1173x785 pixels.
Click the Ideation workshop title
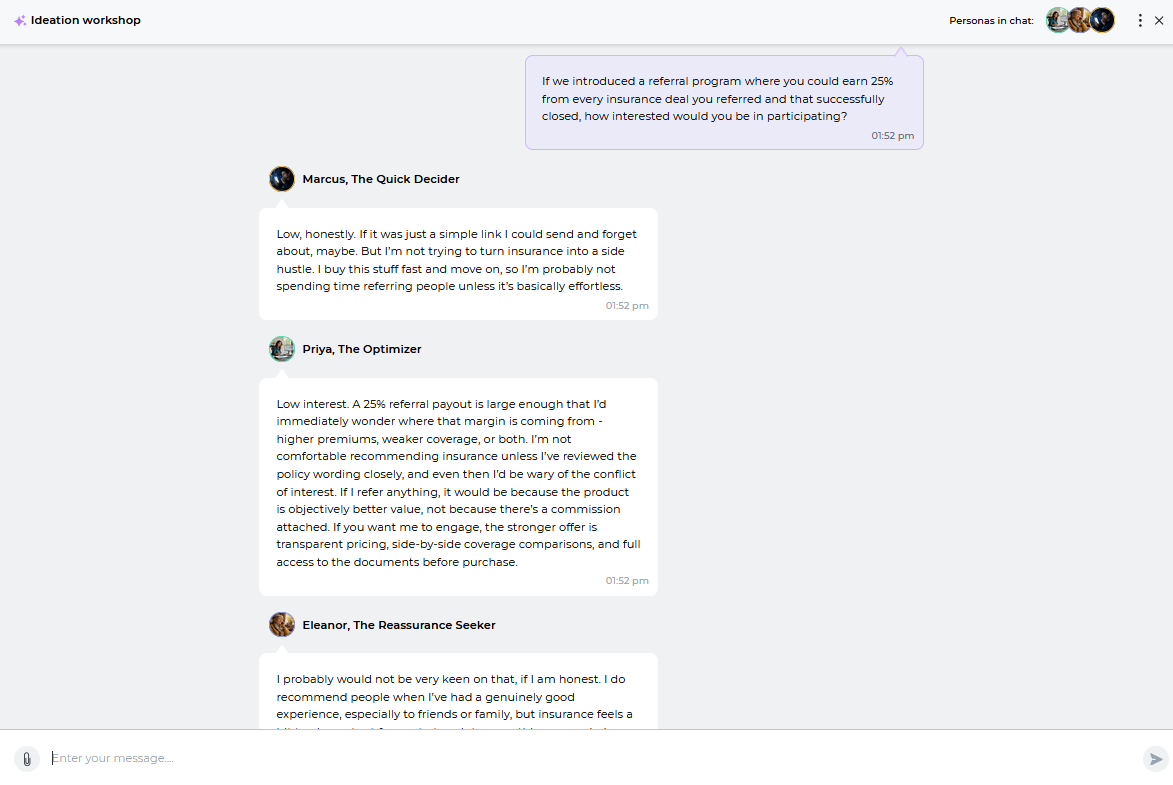[x=85, y=20]
